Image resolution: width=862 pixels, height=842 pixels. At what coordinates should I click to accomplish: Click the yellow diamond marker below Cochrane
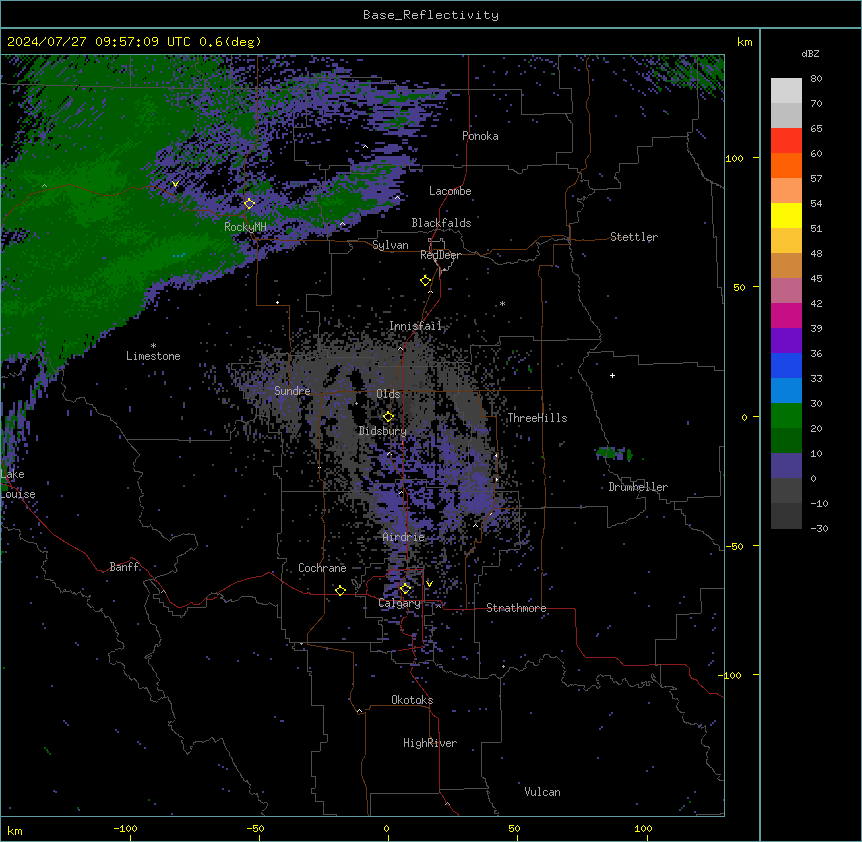click(340, 590)
